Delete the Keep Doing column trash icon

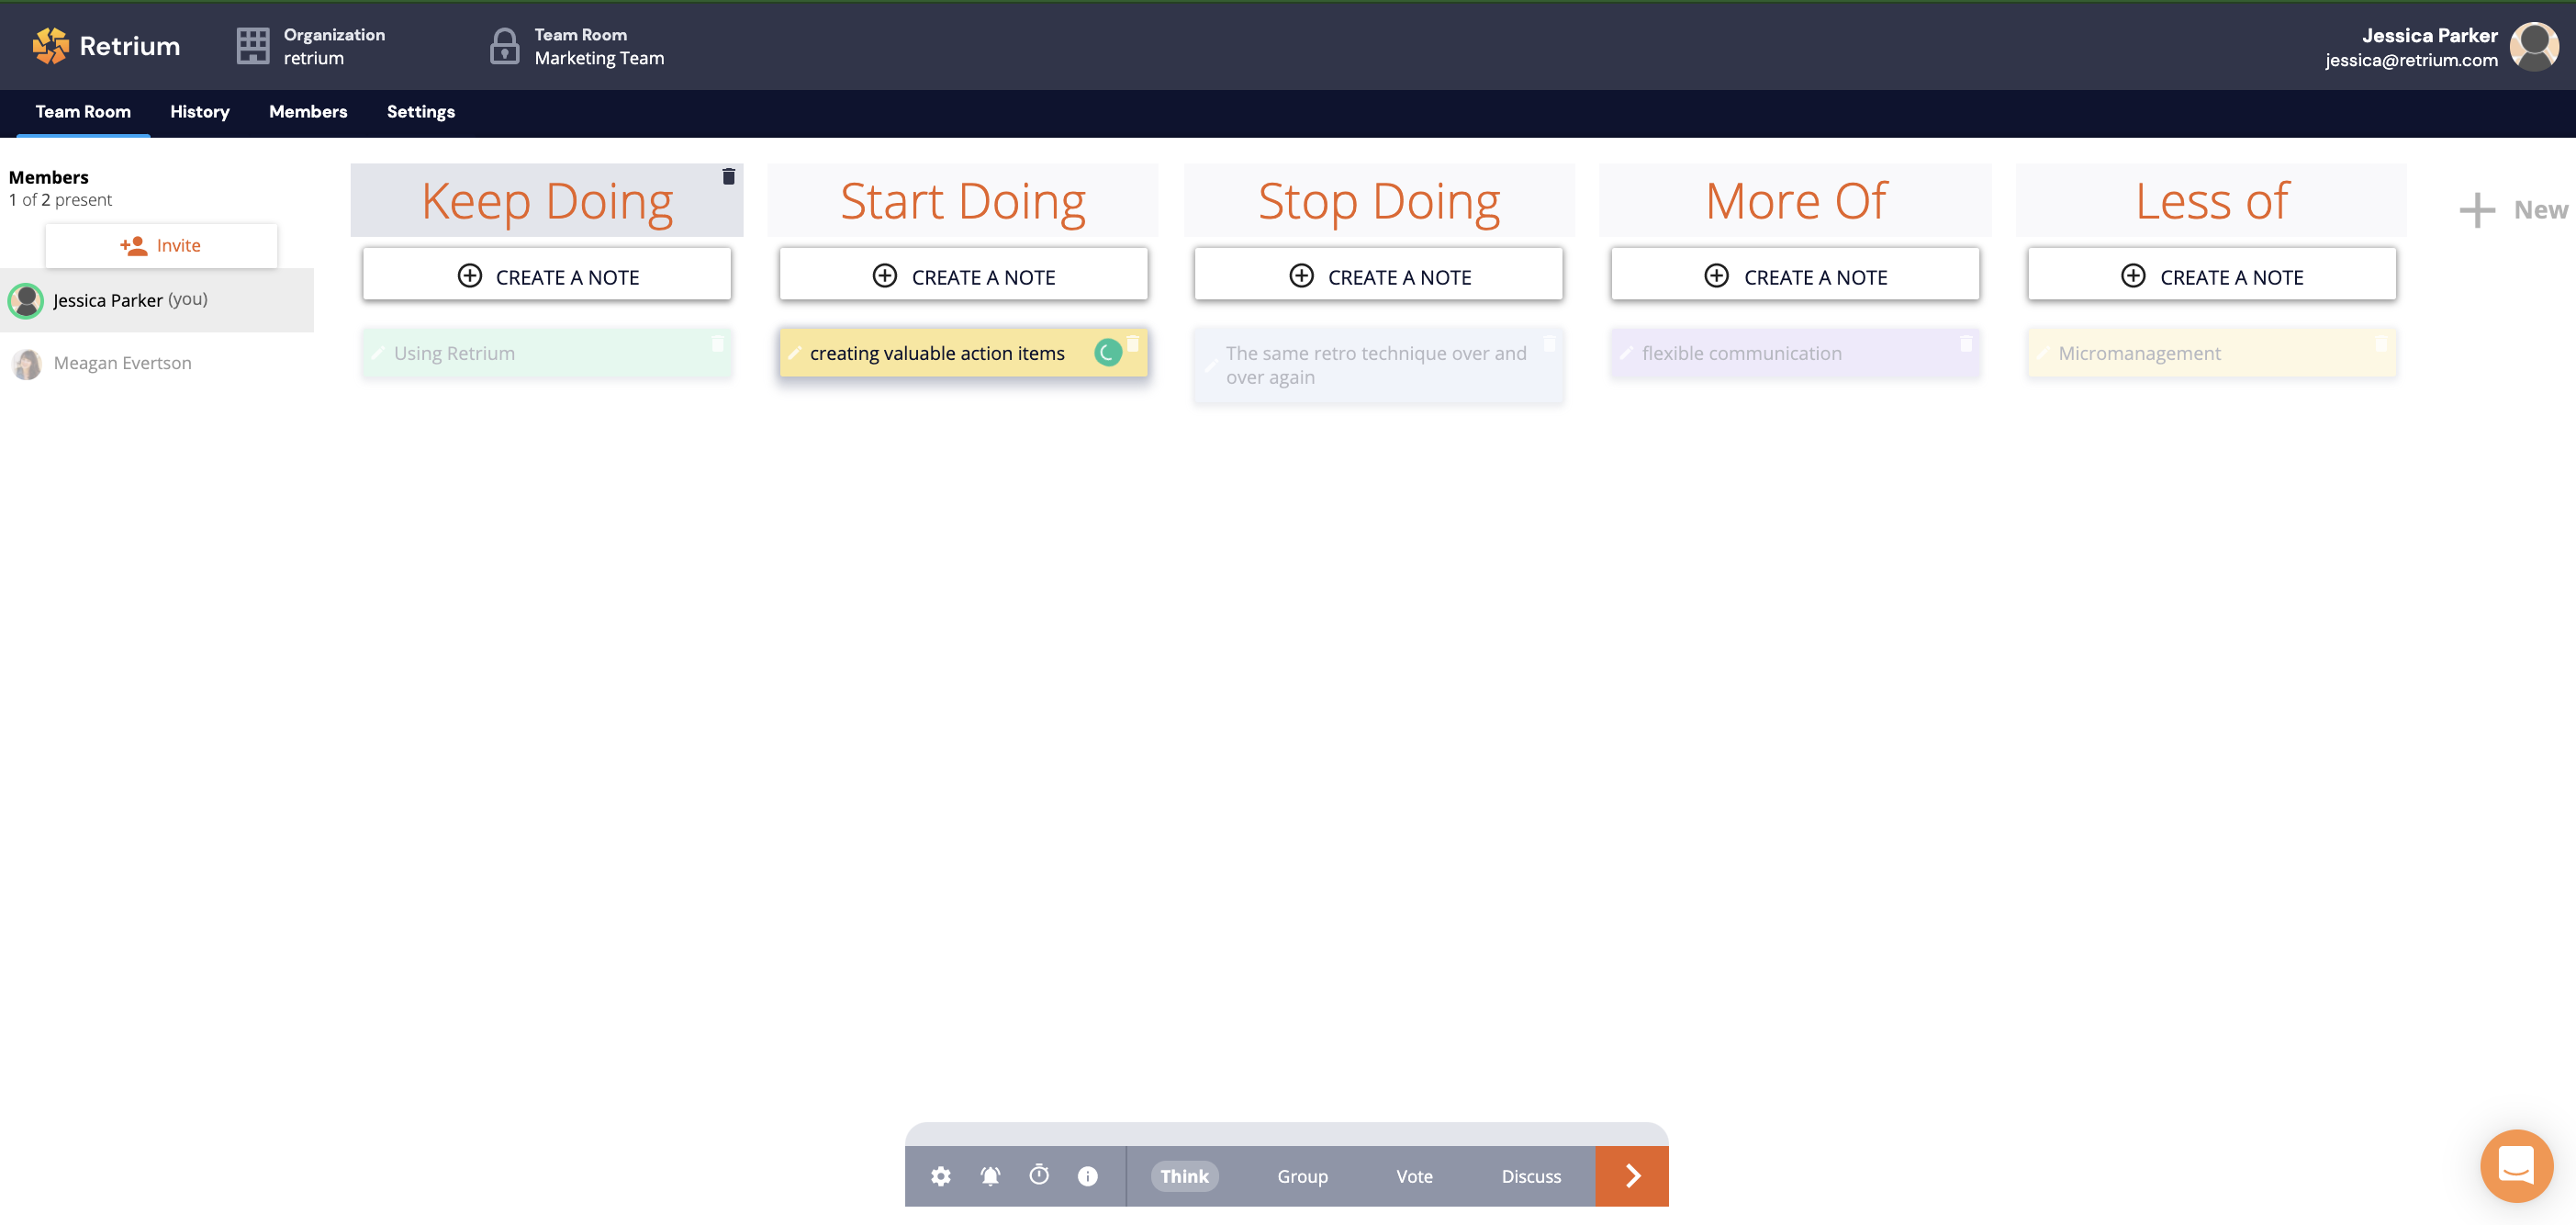[x=728, y=176]
